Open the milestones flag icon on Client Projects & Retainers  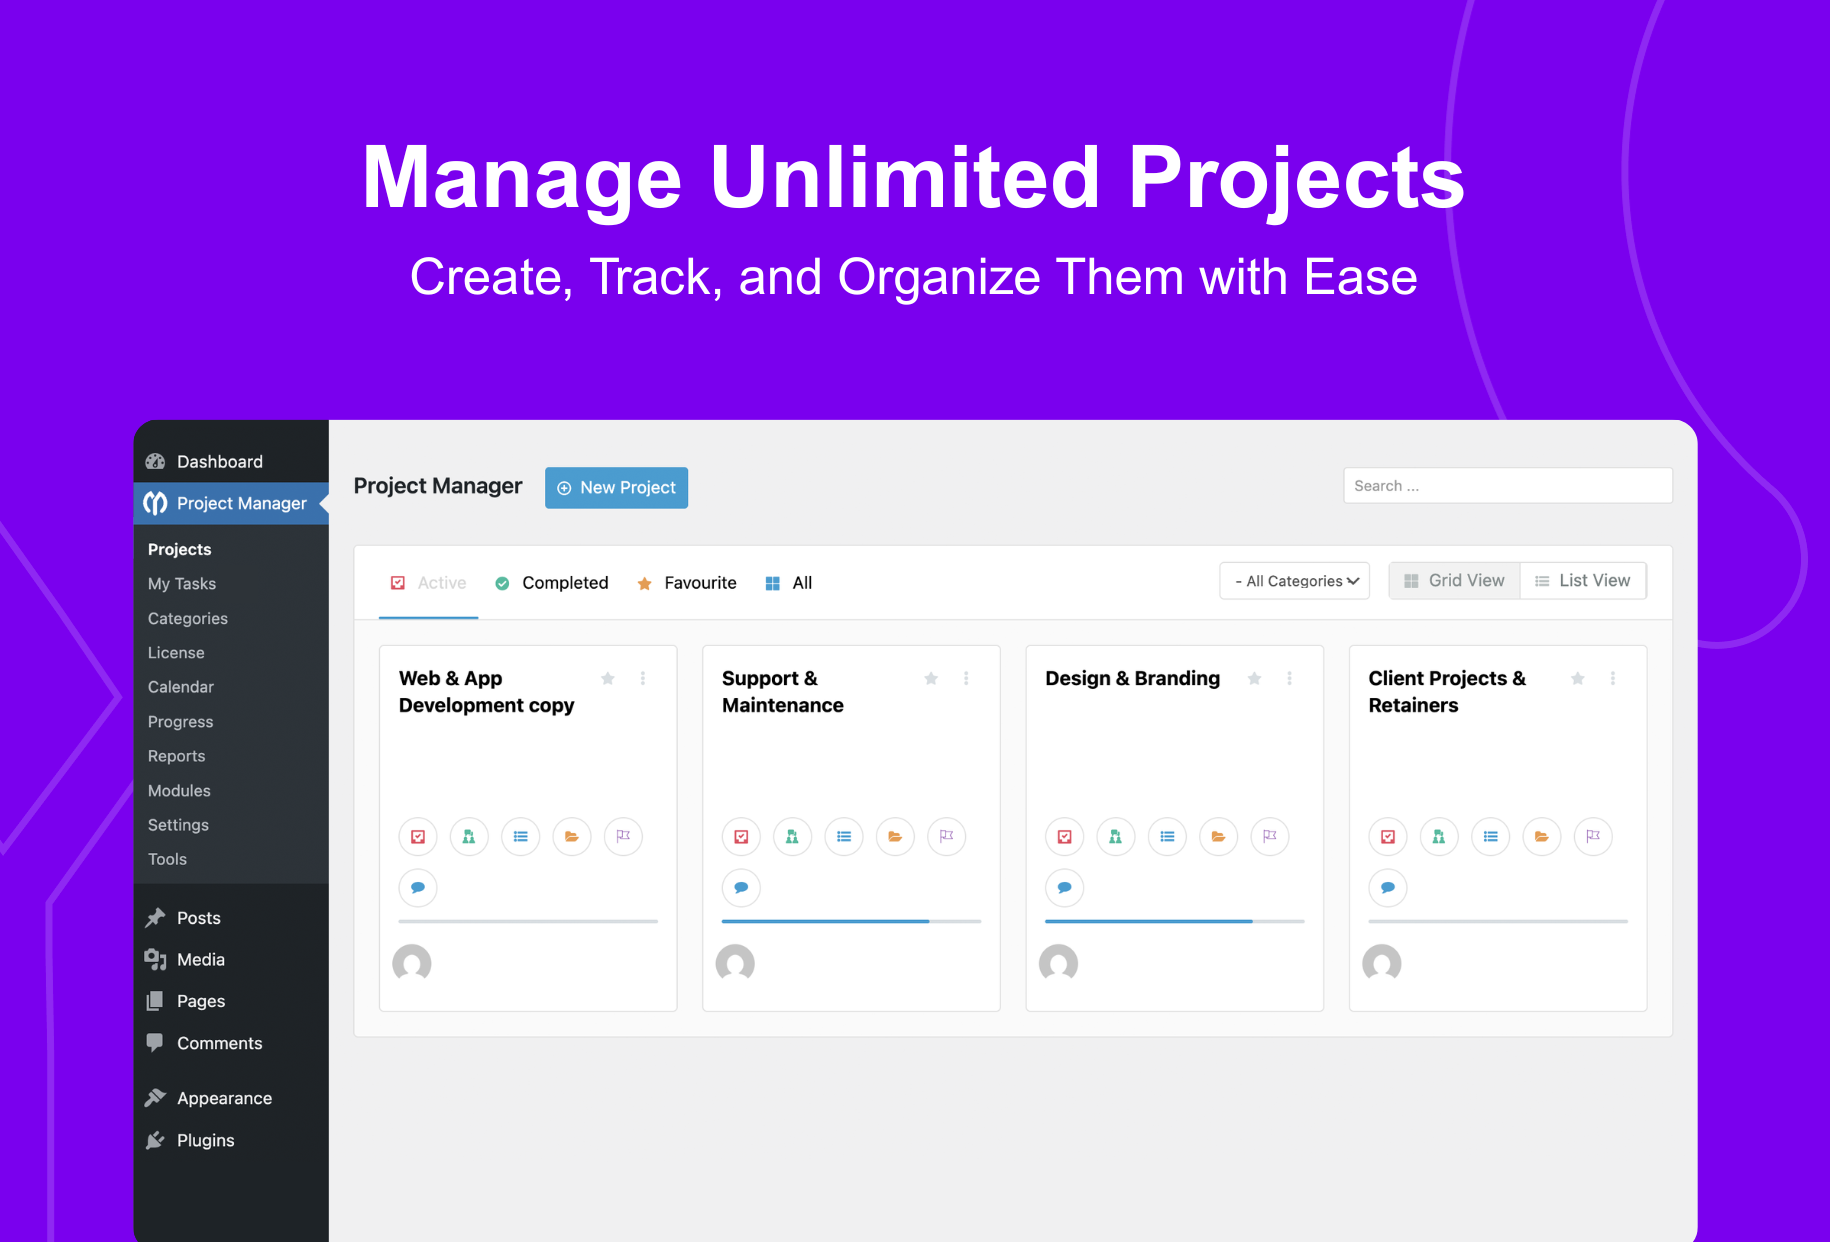[x=1593, y=836]
